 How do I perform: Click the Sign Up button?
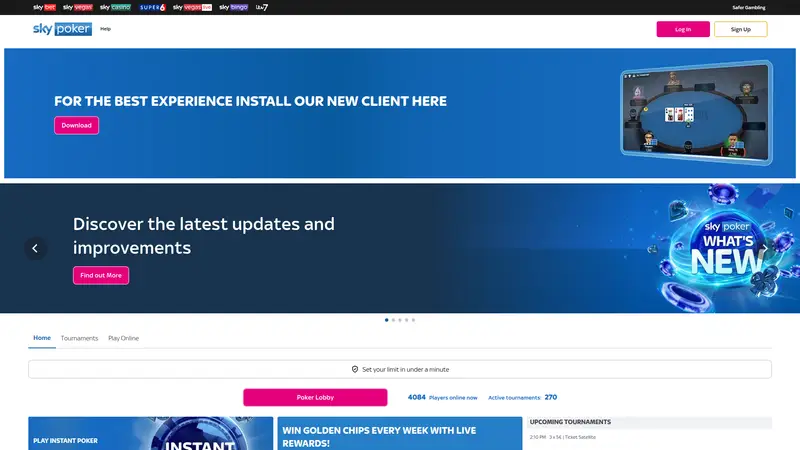[741, 29]
